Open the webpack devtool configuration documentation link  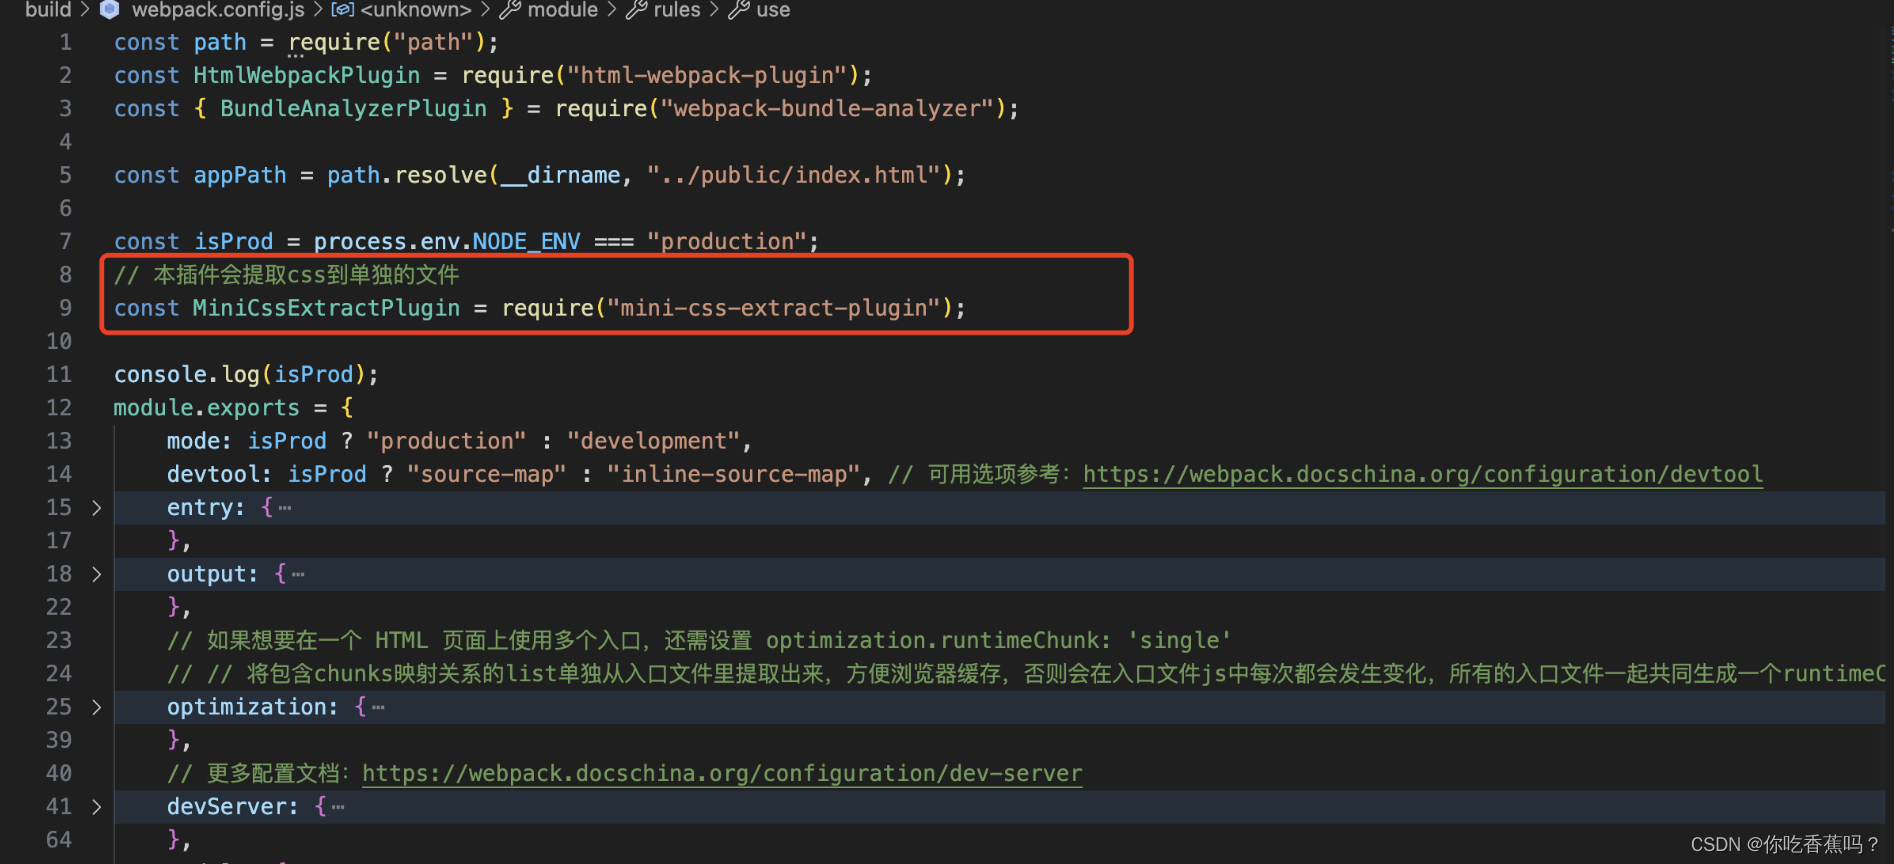(x=1423, y=475)
